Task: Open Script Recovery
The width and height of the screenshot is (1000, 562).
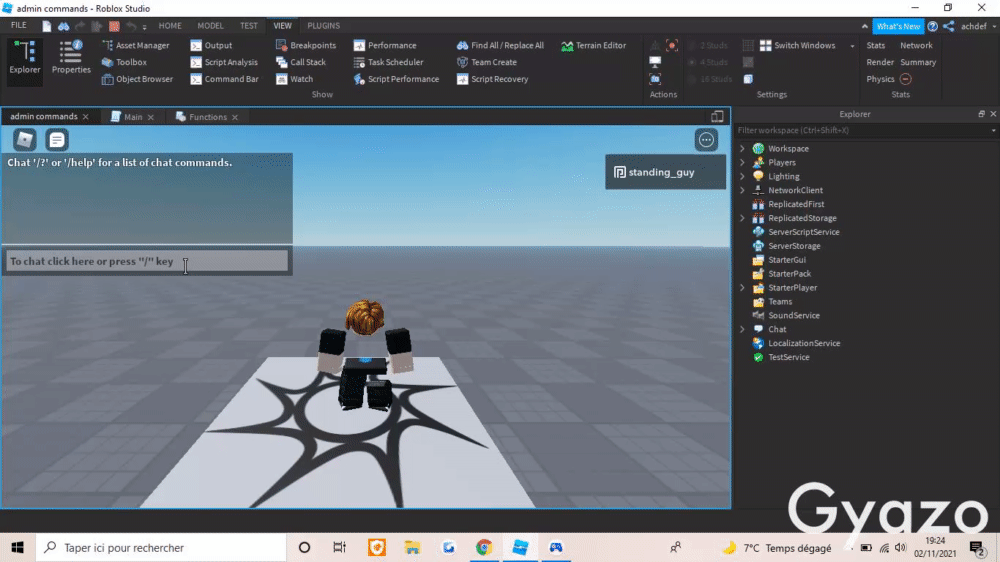Action: [x=492, y=79]
